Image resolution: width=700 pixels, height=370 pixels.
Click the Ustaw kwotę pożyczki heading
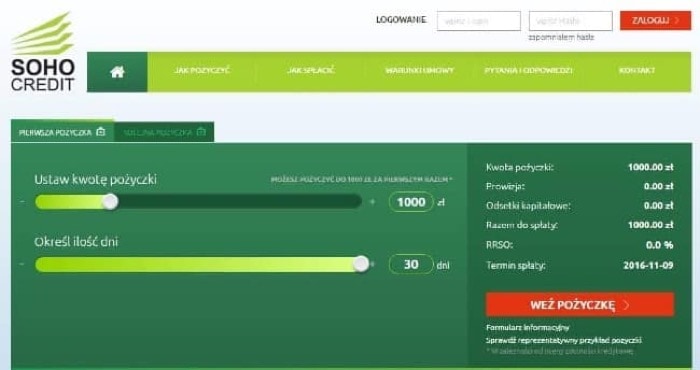(96, 180)
